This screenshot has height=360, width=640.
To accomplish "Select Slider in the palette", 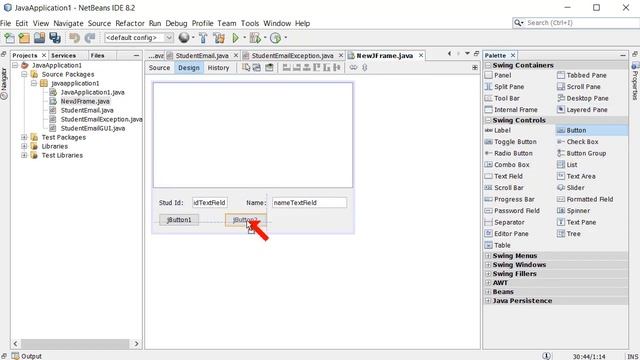I will click(x=575, y=188).
